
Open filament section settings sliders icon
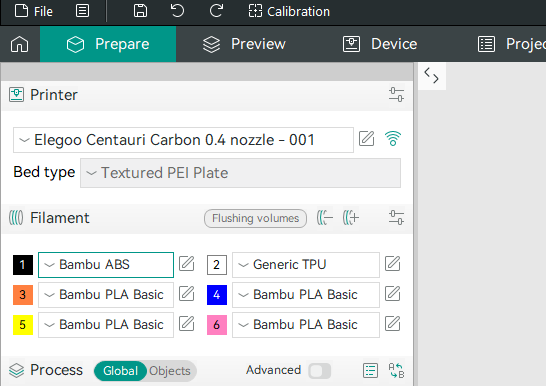[396, 218]
